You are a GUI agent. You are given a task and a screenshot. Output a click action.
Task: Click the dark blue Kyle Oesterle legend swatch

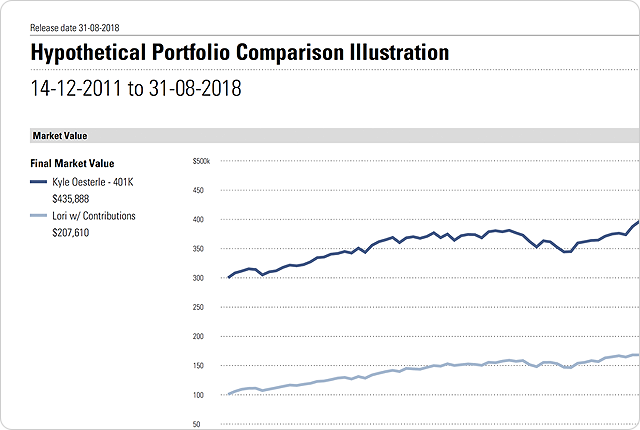[x=39, y=182]
